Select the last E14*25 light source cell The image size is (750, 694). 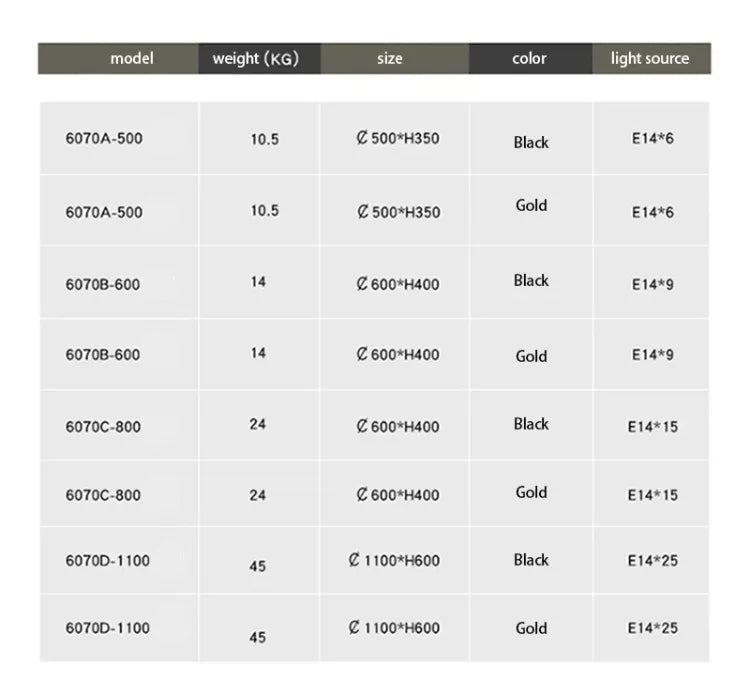tap(653, 628)
